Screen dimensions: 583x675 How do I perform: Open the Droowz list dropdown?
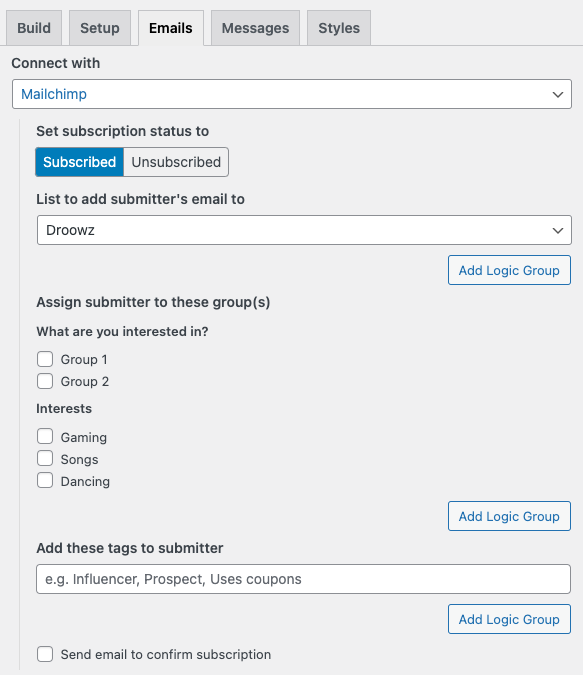304,230
